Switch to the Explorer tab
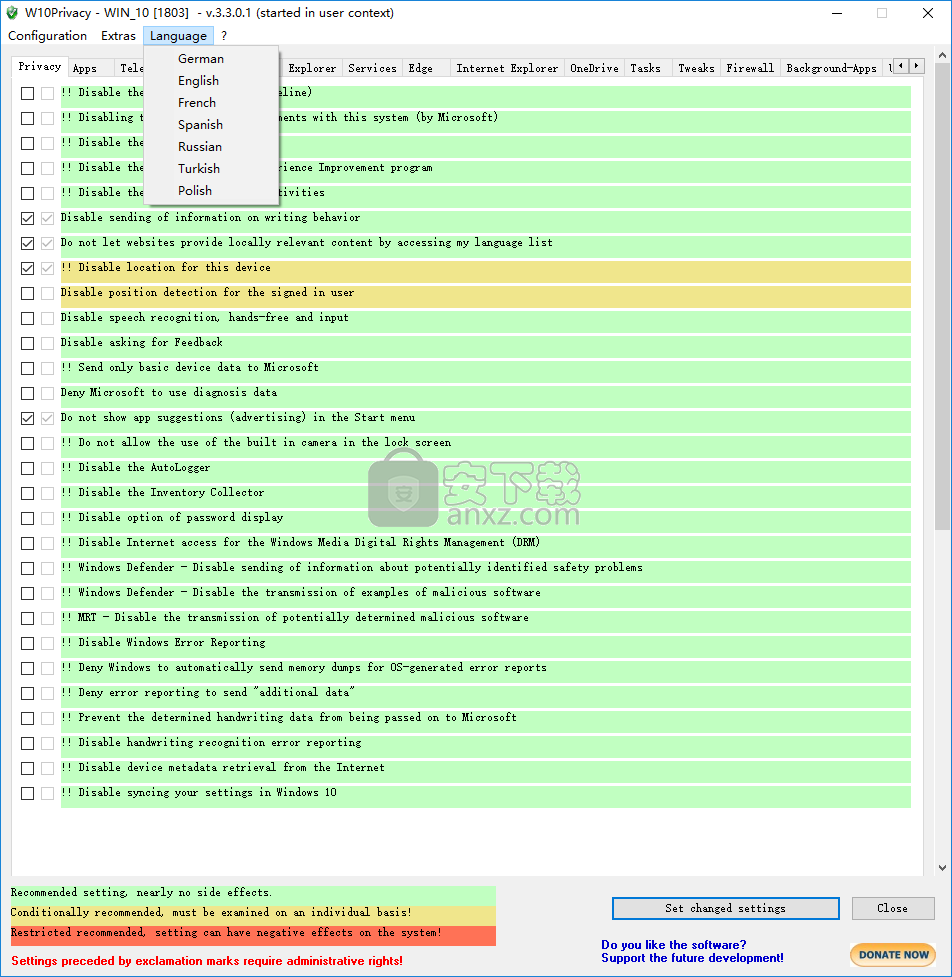Viewport: 952px width, 977px height. 312,69
